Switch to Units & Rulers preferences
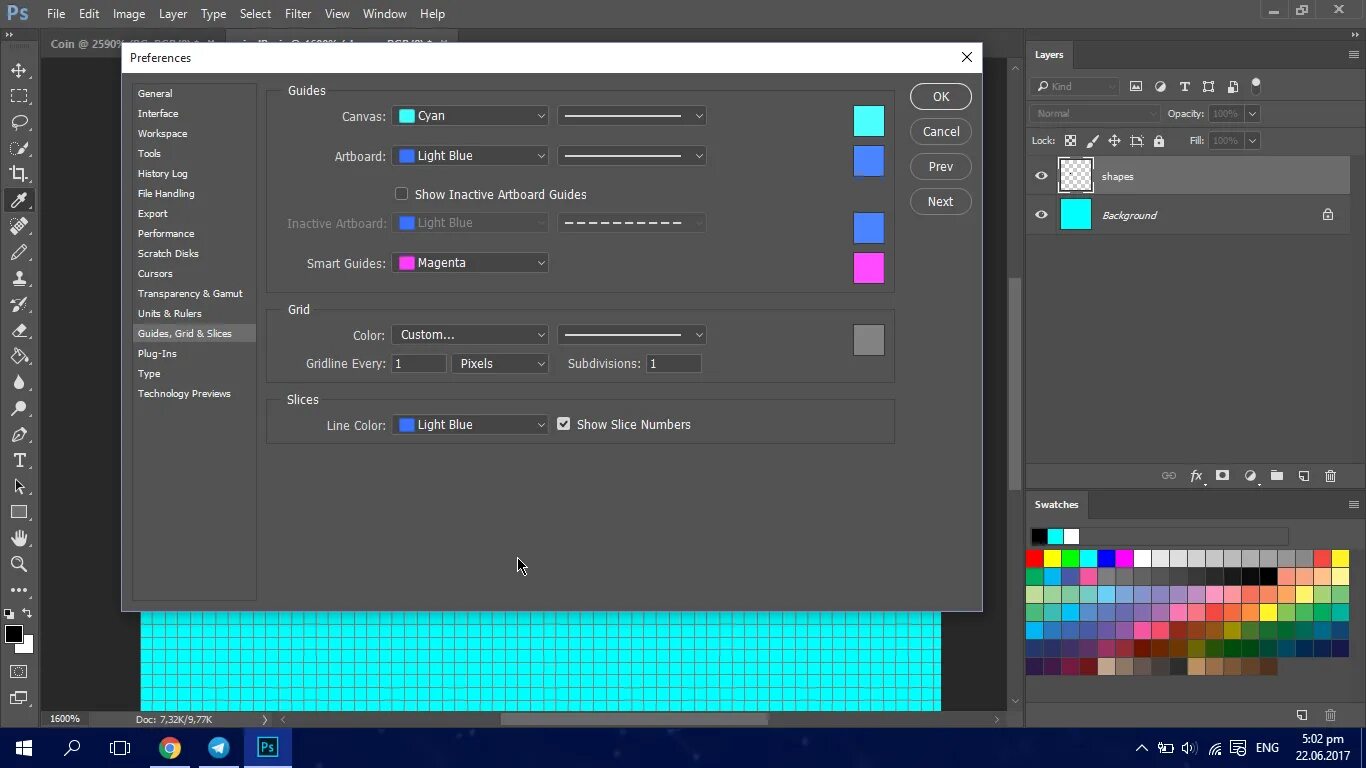Image resolution: width=1366 pixels, height=768 pixels. 170,313
